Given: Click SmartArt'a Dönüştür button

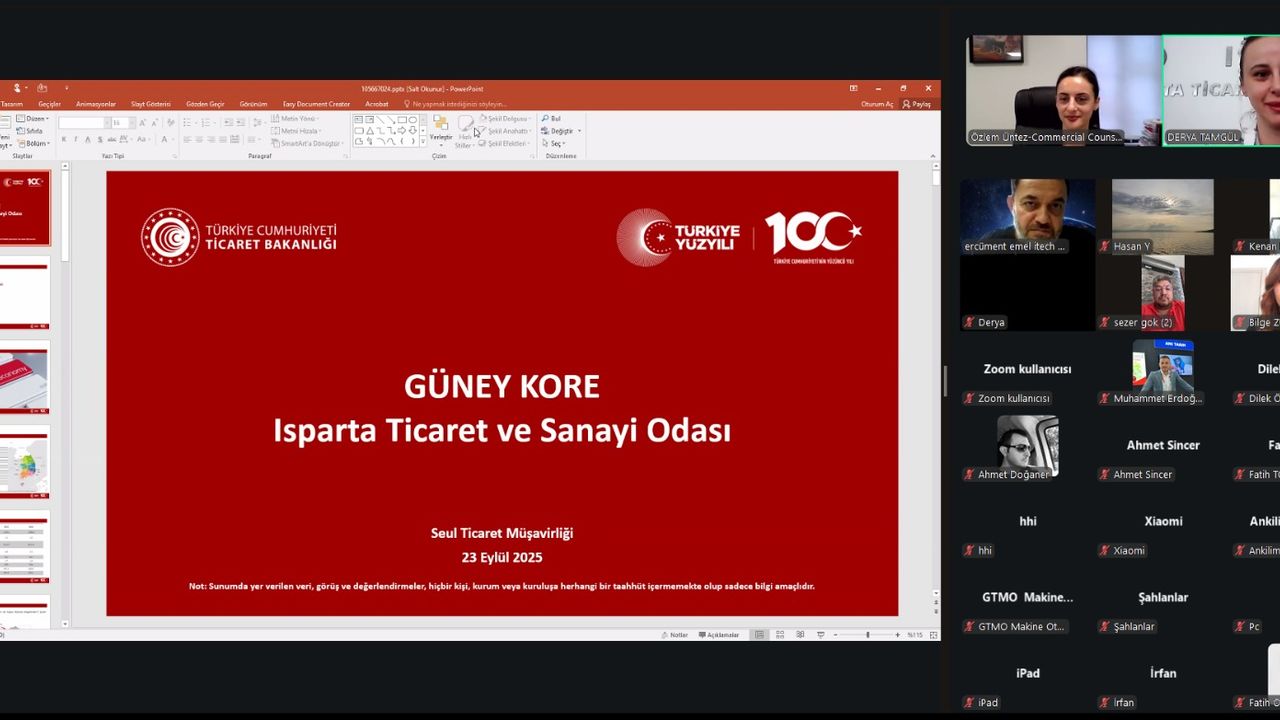Looking at the screenshot, I should point(307,143).
